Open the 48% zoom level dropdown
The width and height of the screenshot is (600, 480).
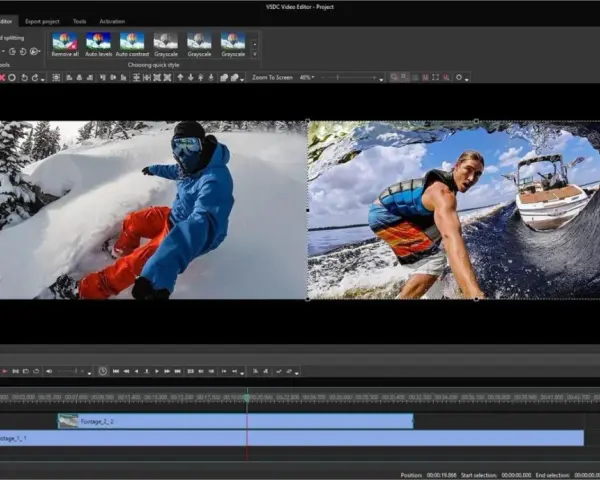307,77
